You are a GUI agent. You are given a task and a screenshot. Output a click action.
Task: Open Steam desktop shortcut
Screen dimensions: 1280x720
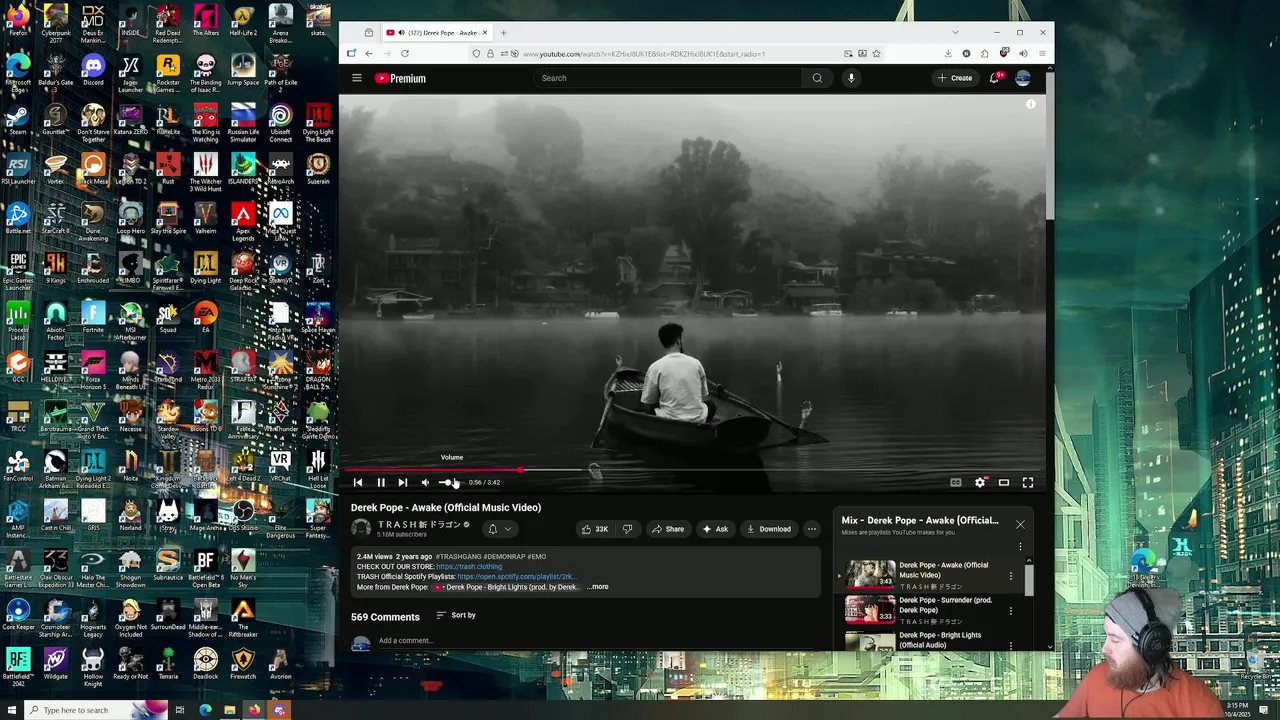tap(18, 120)
